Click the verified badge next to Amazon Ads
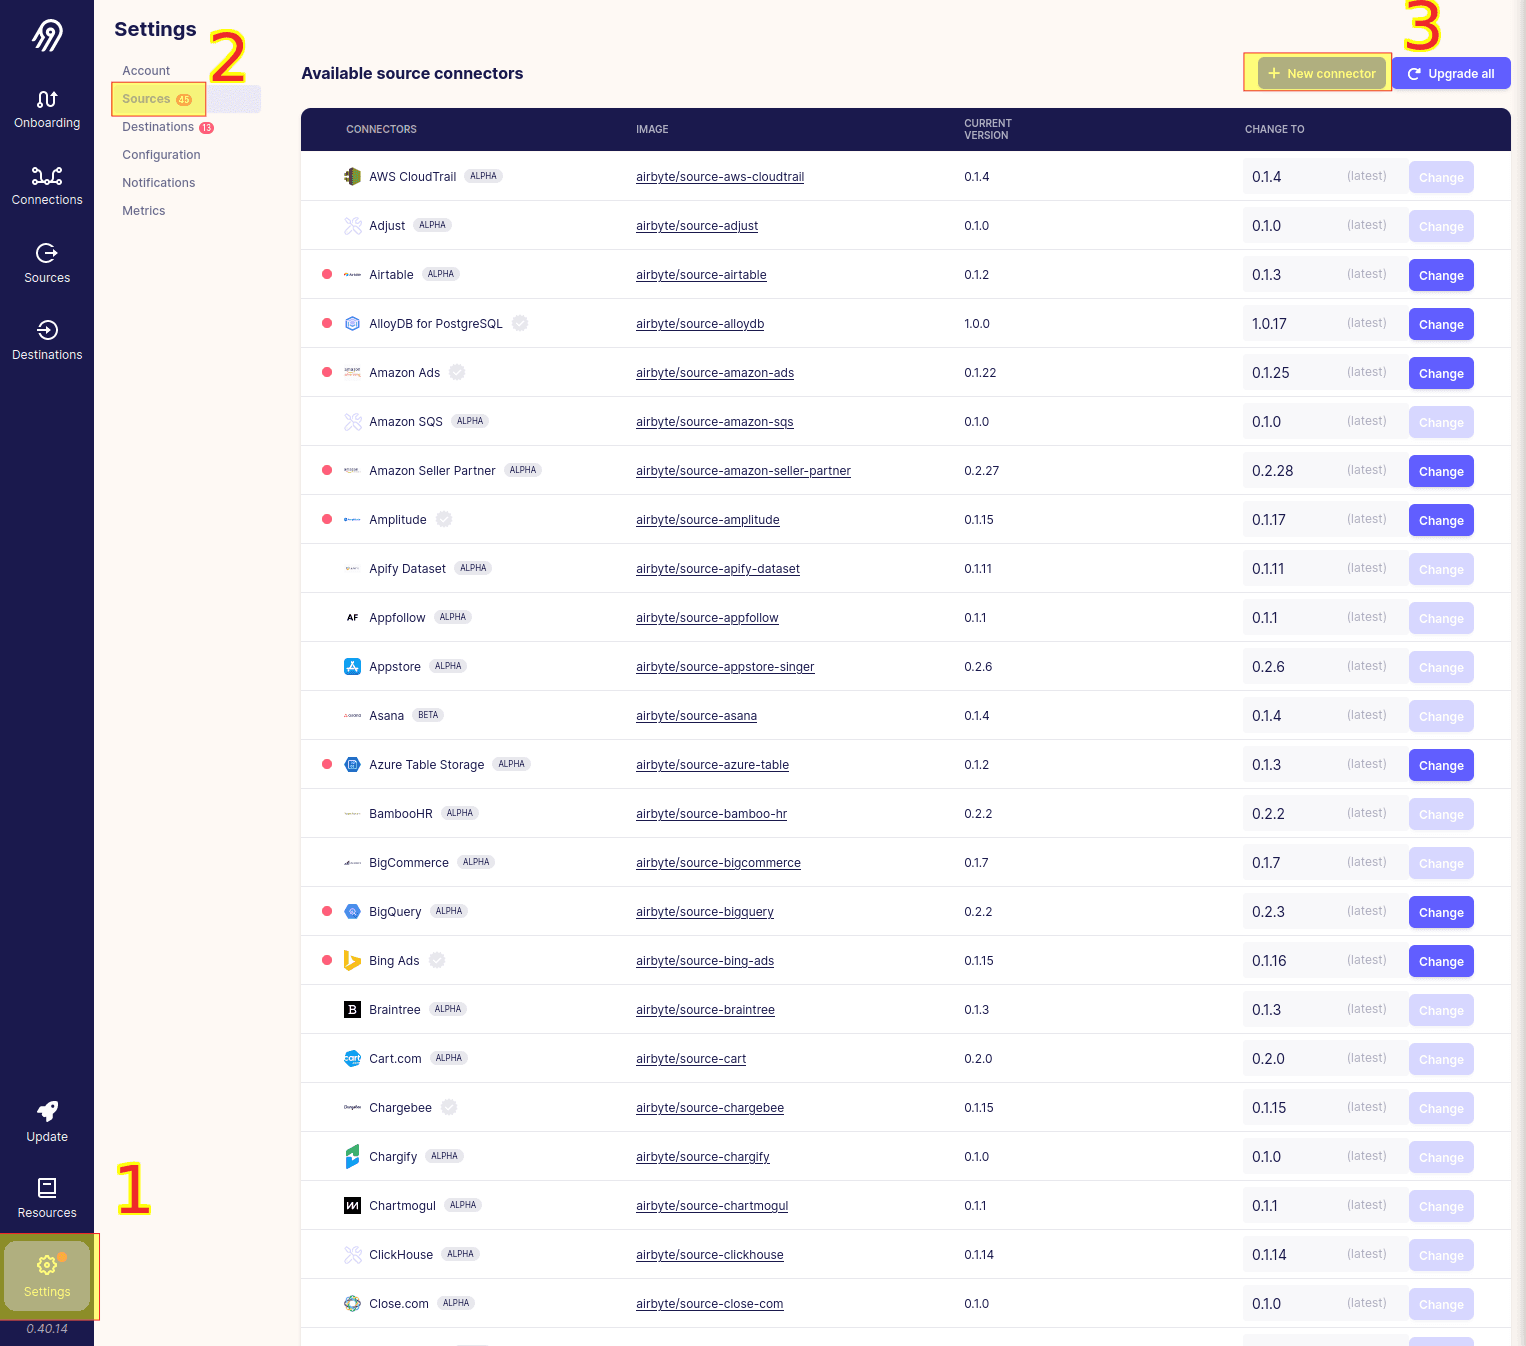1526x1346 pixels. [x=457, y=372]
